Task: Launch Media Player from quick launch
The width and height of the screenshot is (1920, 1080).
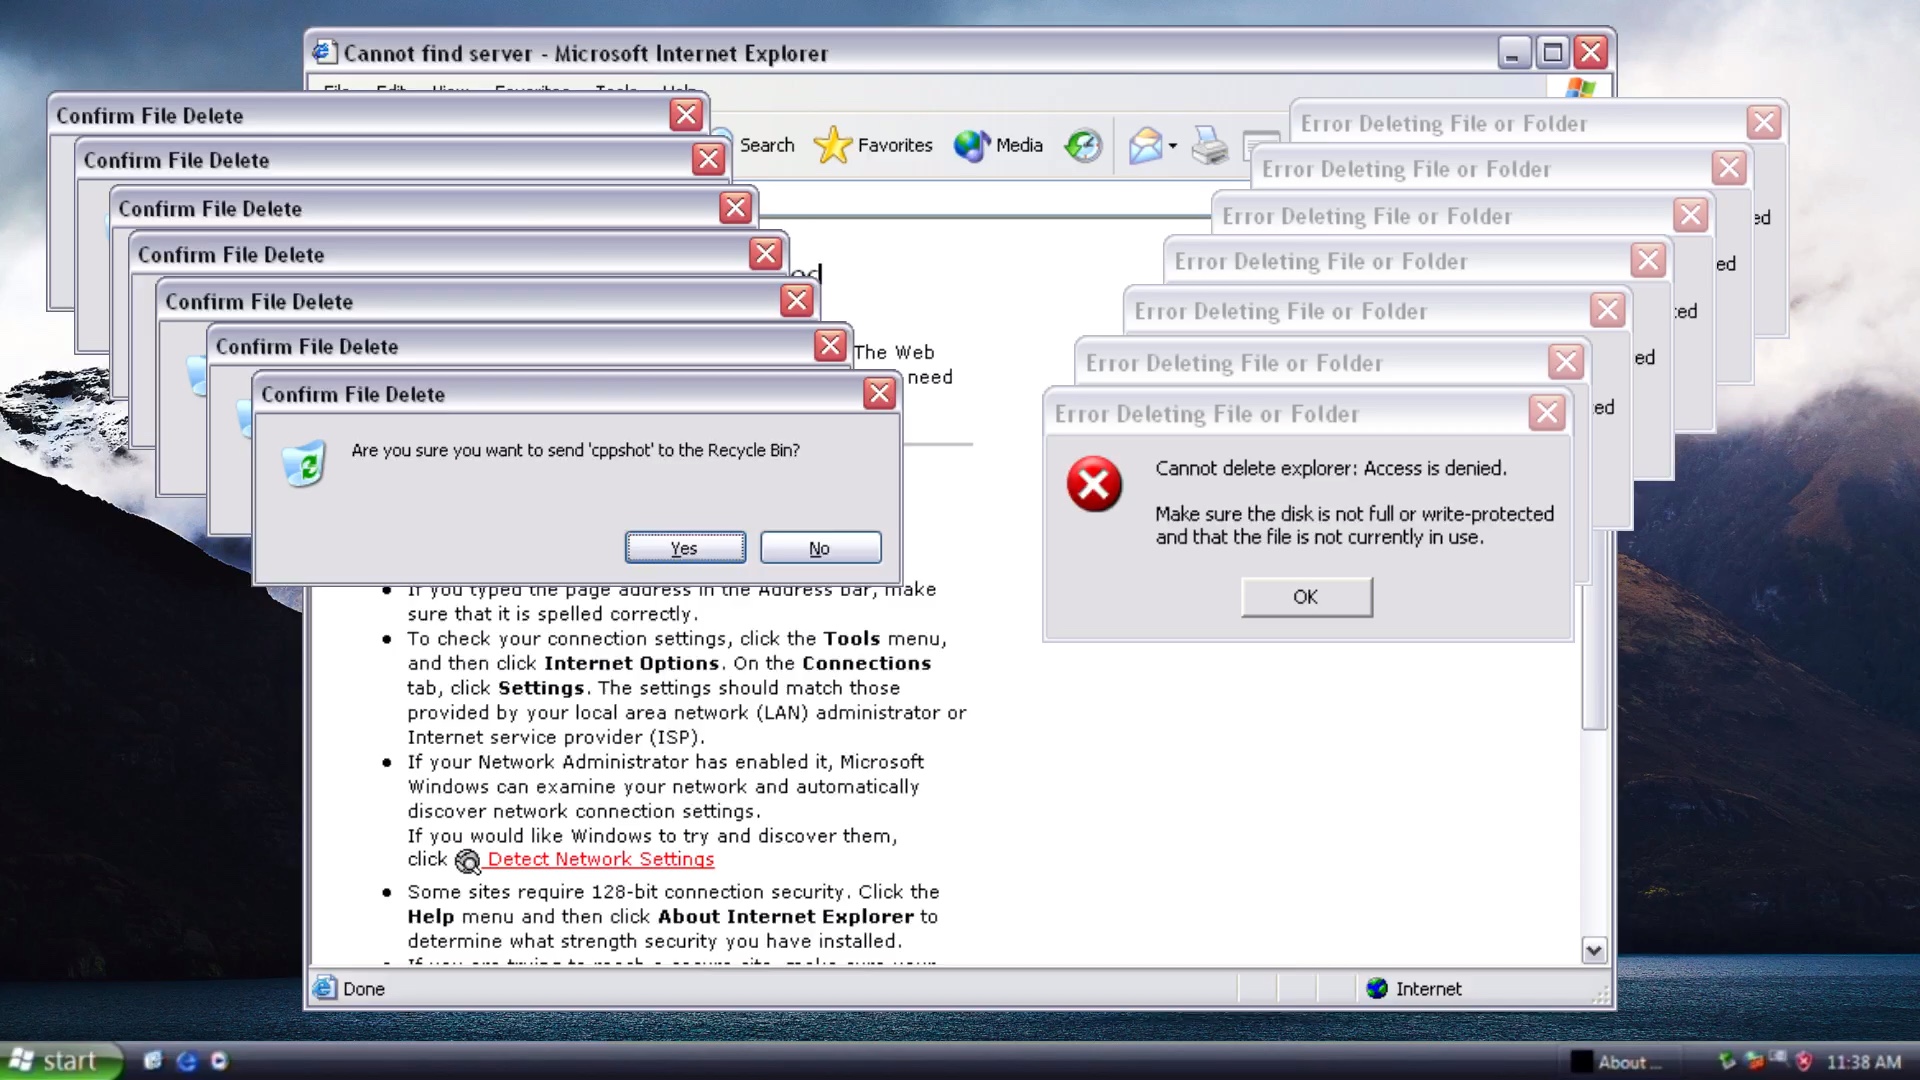Action: (x=219, y=1061)
